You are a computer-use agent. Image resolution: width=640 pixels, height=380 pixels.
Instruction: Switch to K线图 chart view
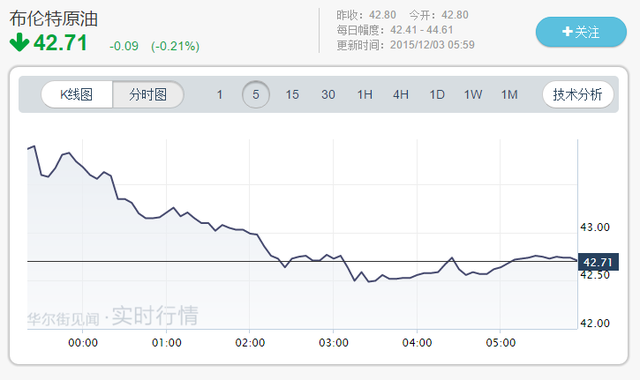click(77, 95)
